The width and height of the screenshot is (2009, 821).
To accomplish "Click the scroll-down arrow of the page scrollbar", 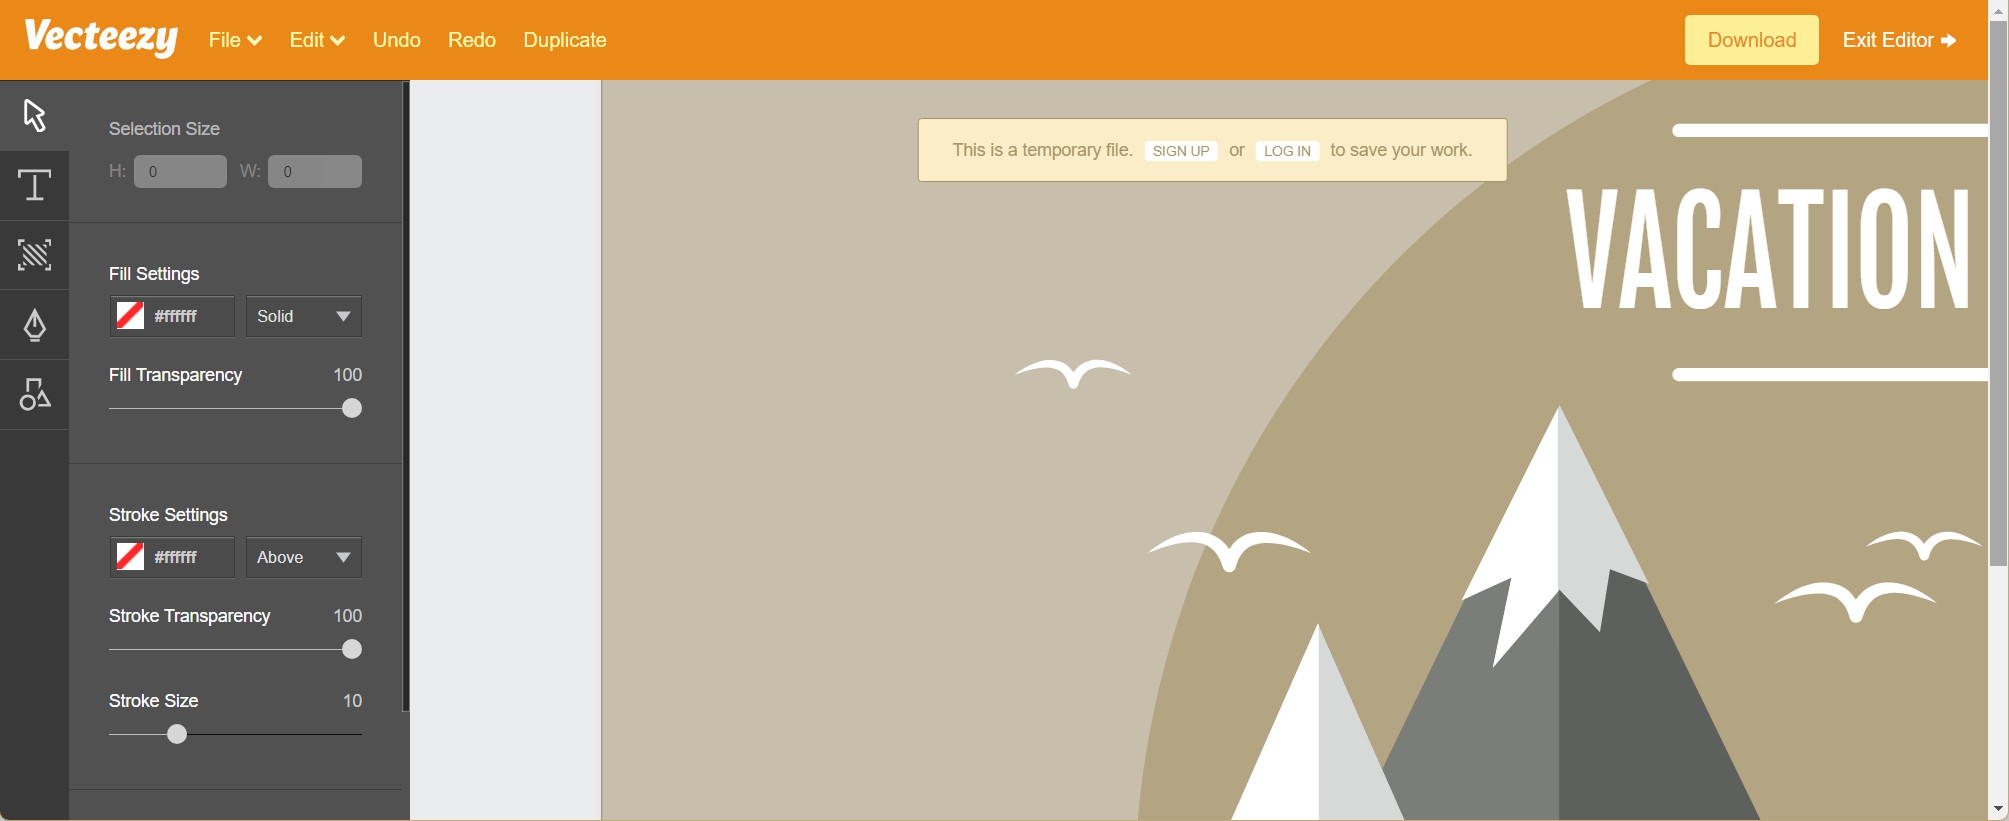I will click(x=1998, y=809).
